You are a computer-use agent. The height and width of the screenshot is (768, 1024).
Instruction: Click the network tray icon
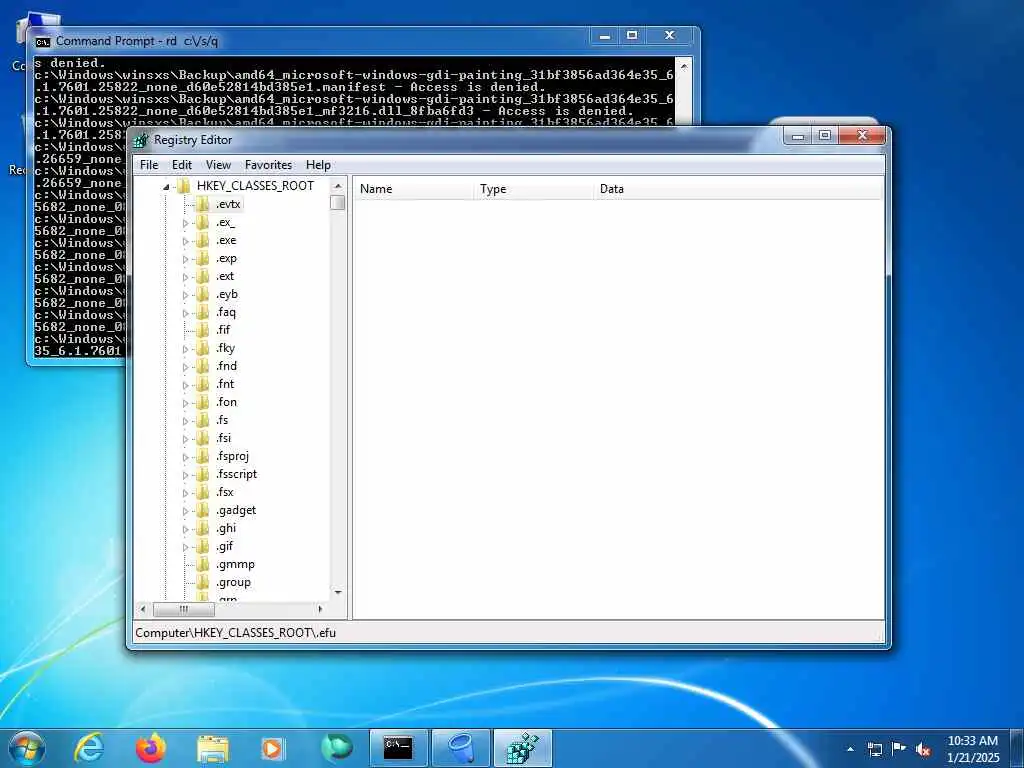[874, 749]
